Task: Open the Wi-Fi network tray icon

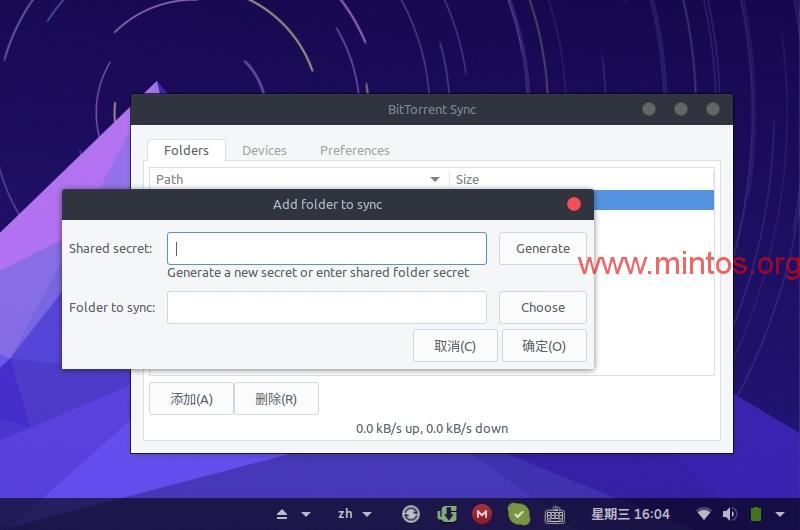Action: coord(704,514)
